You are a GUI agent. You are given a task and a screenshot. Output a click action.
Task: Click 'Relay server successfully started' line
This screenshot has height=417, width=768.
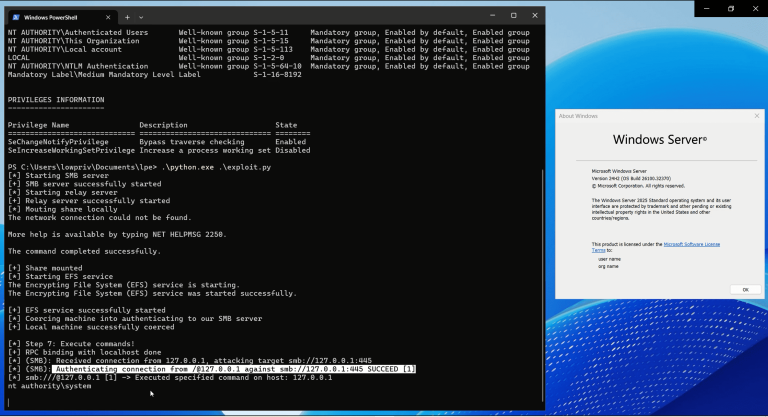pyautogui.click(x=89, y=201)
